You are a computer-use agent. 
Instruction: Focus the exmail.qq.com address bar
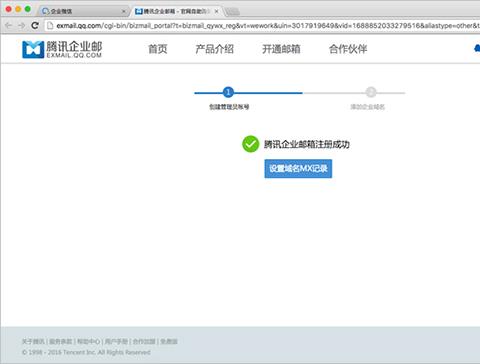(x=263, y=25)
